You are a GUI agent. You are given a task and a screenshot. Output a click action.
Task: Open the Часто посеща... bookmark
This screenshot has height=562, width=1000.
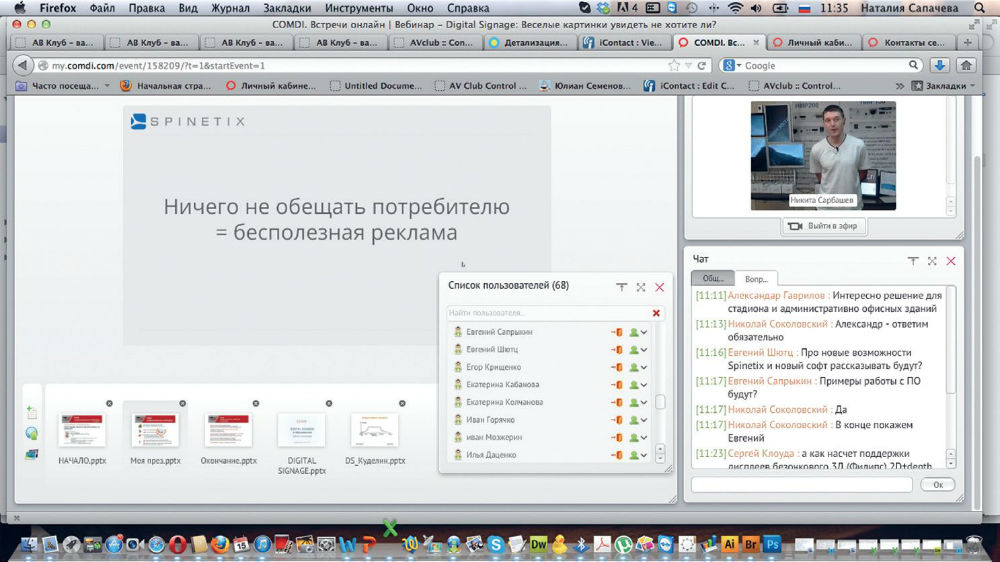(62, 85)
